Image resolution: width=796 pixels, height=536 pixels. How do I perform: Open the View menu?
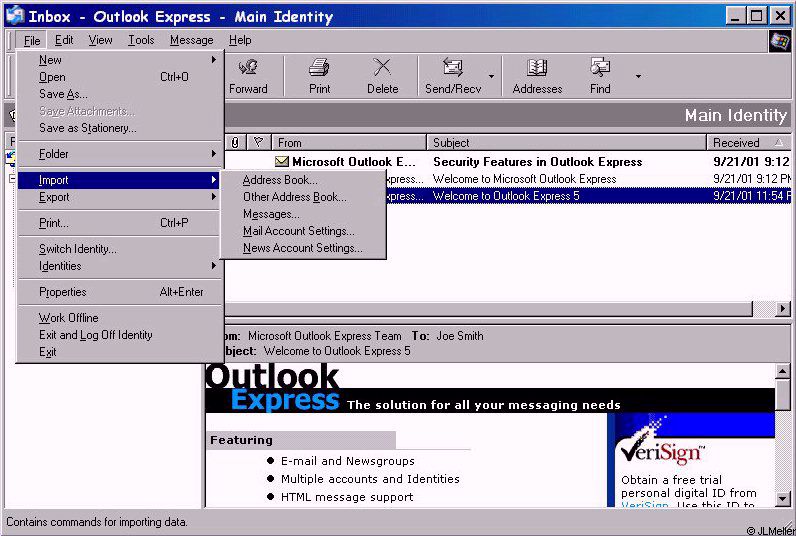[x=100, y=40]
